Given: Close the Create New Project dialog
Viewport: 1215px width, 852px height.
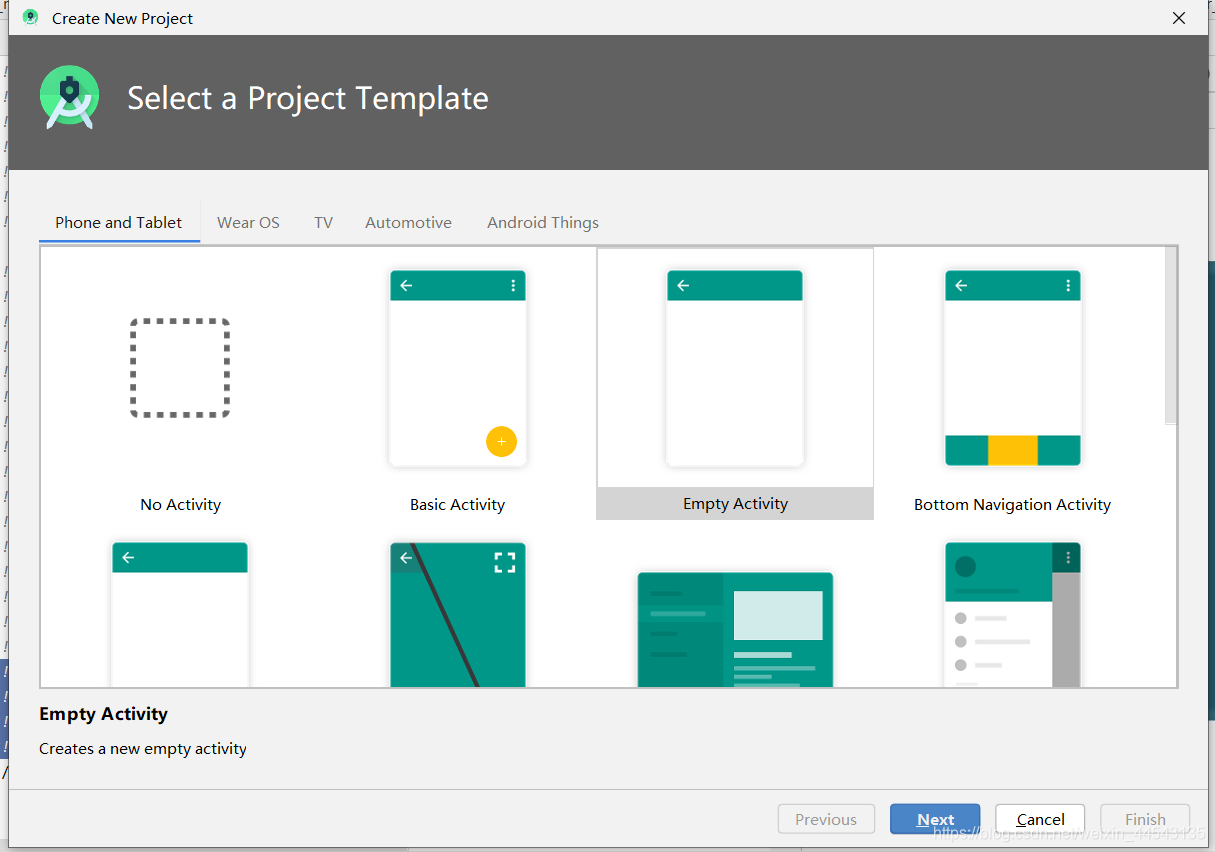Looking at the screenshot, I should [x=1179, y=18].
